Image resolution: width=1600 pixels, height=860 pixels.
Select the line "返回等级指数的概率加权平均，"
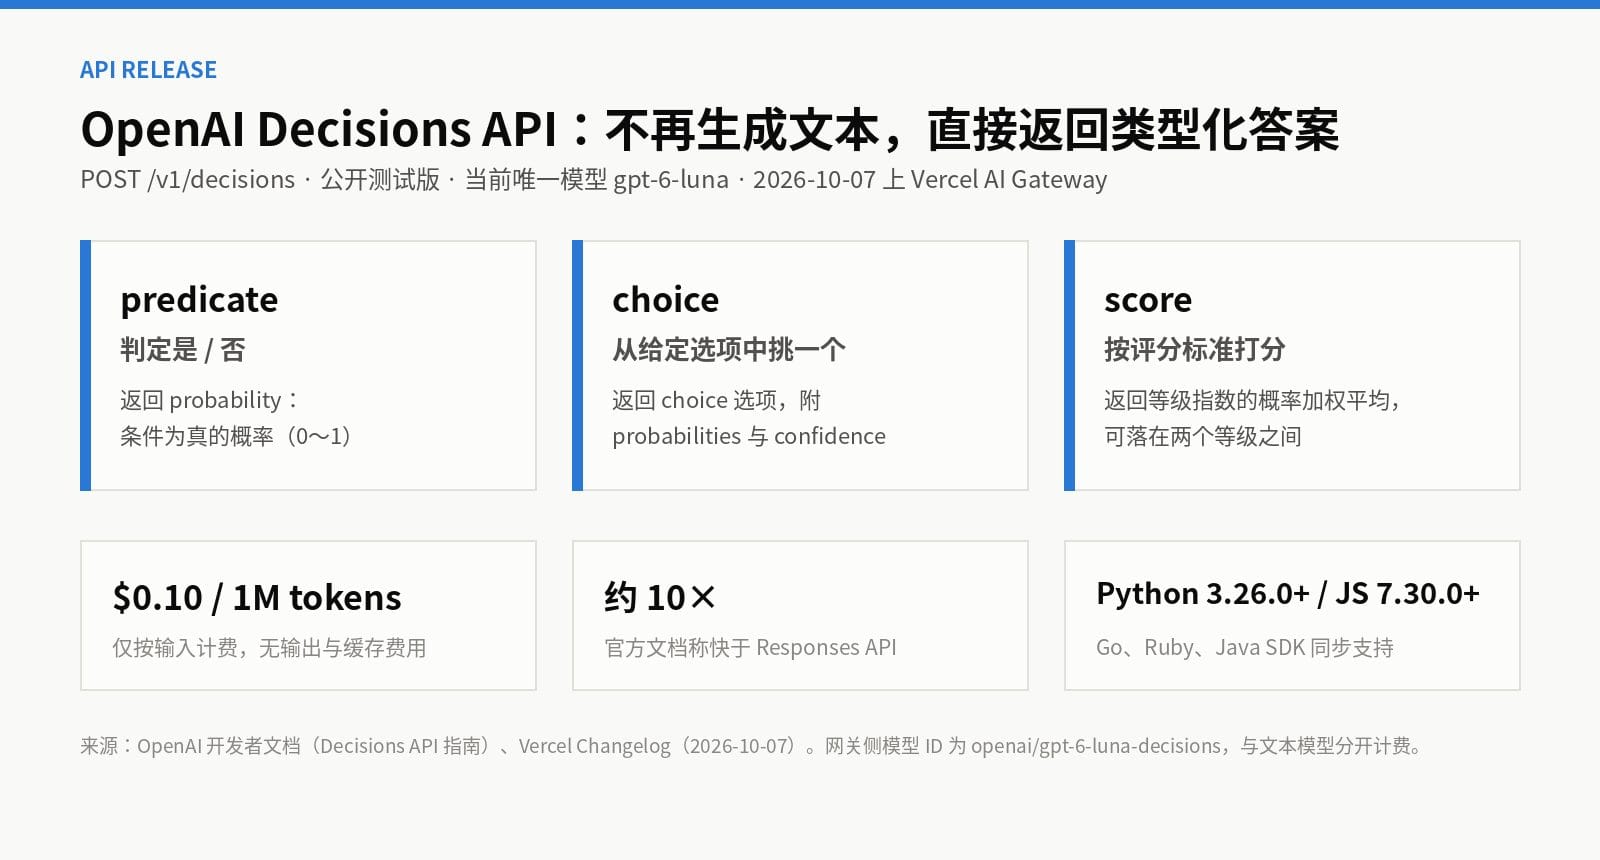[x=1254, y=400]
